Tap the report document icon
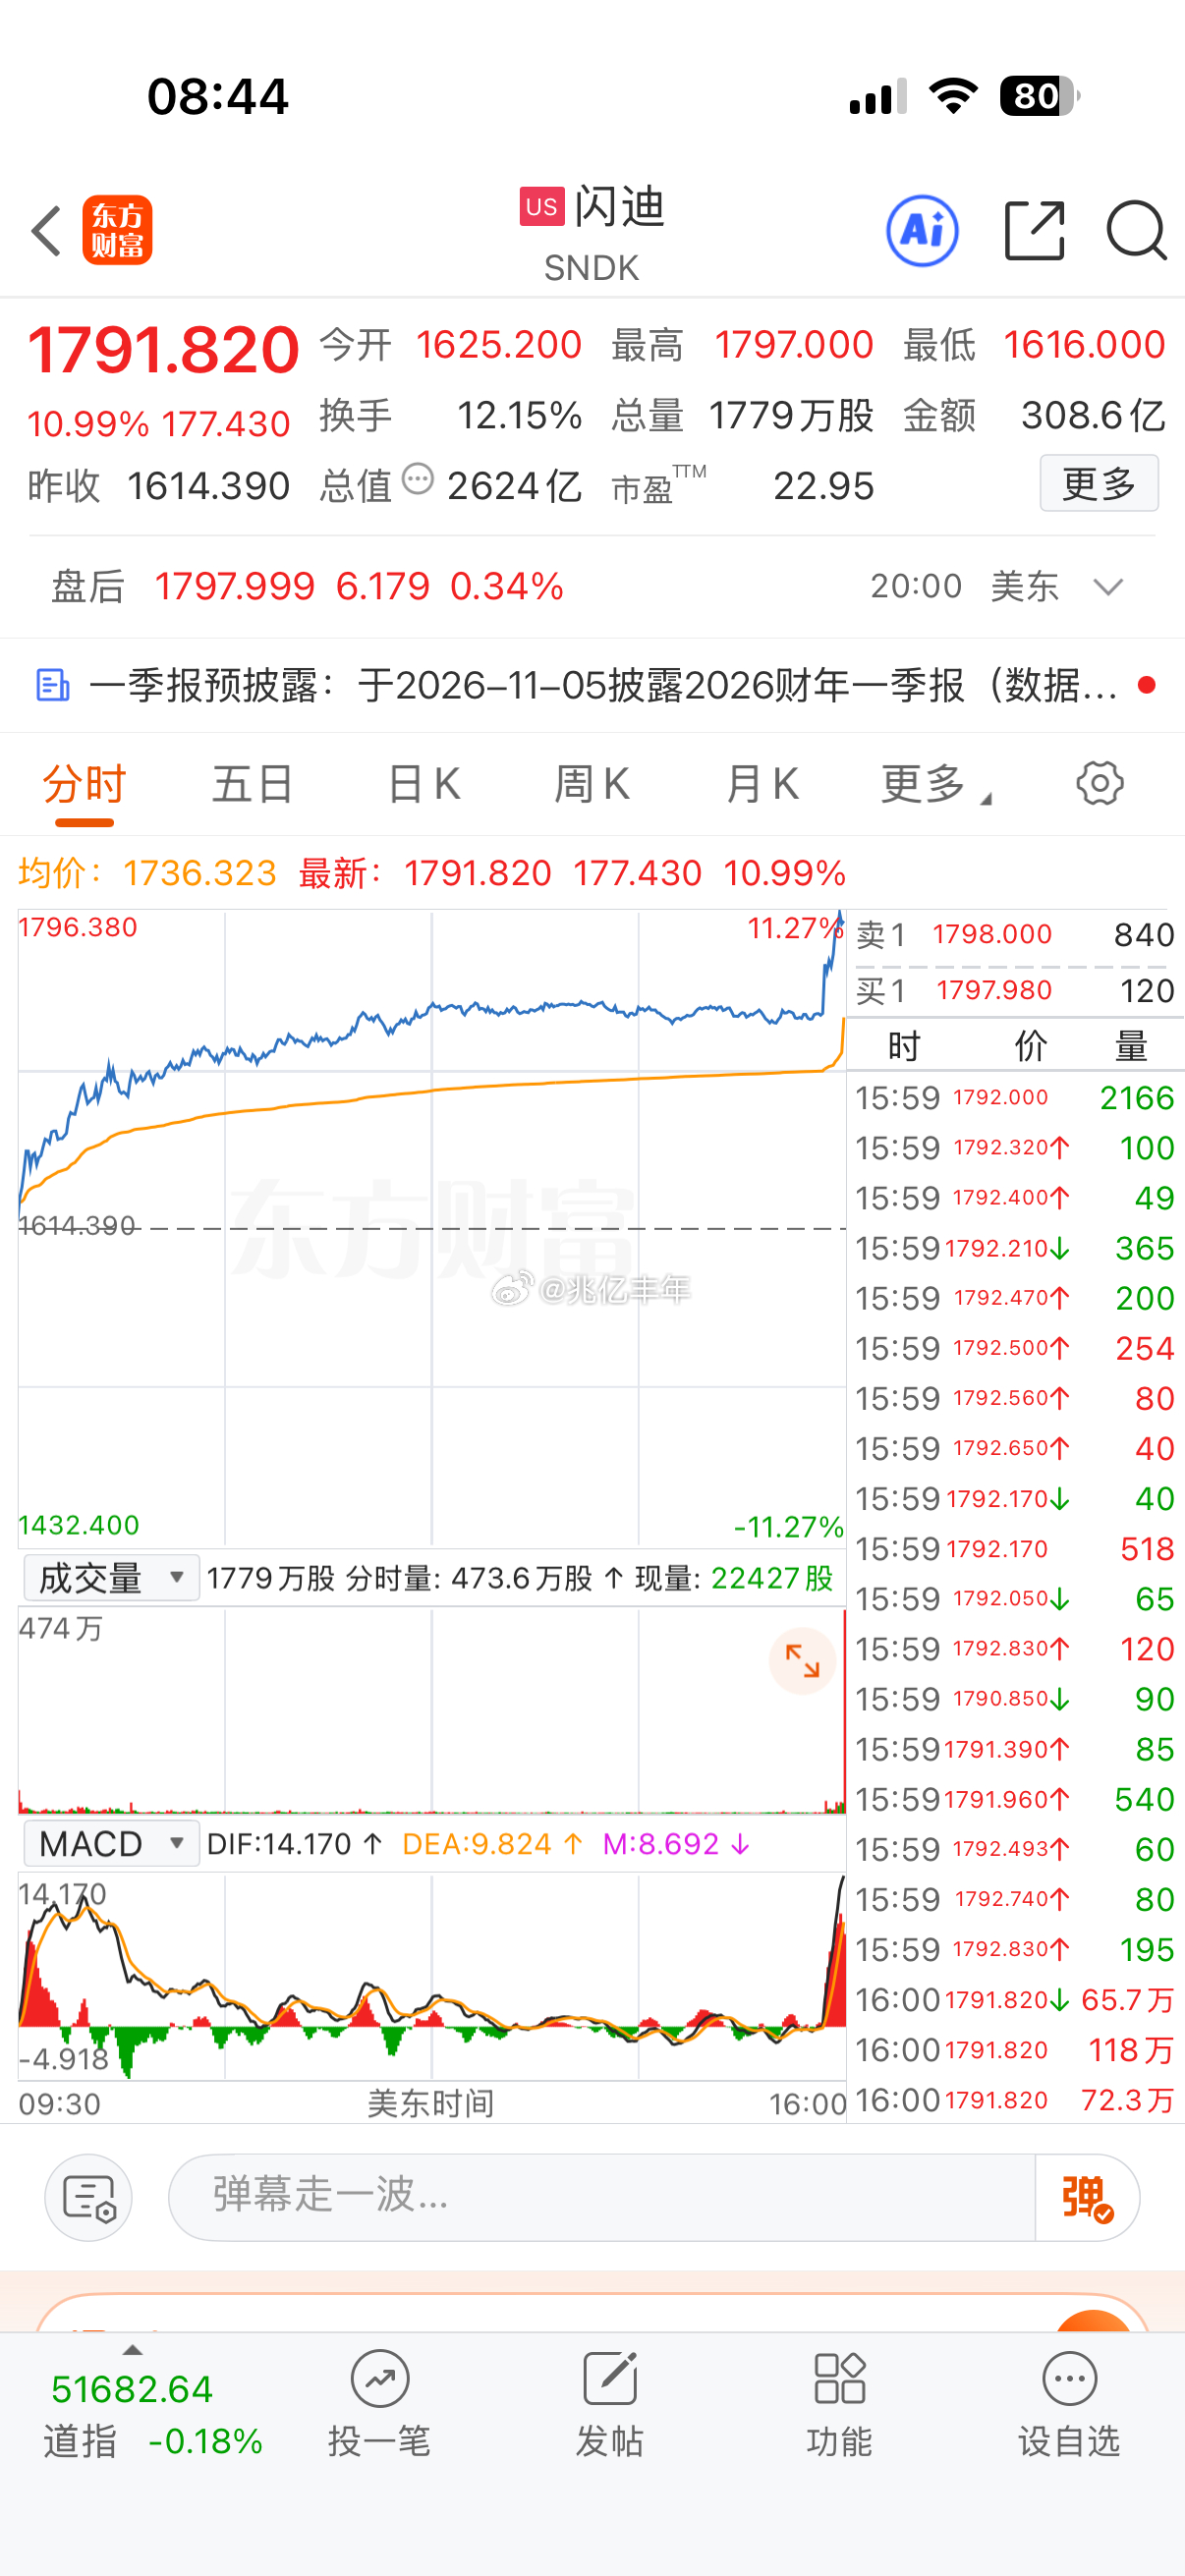Screen dimensions: 1185x2576 53,685
